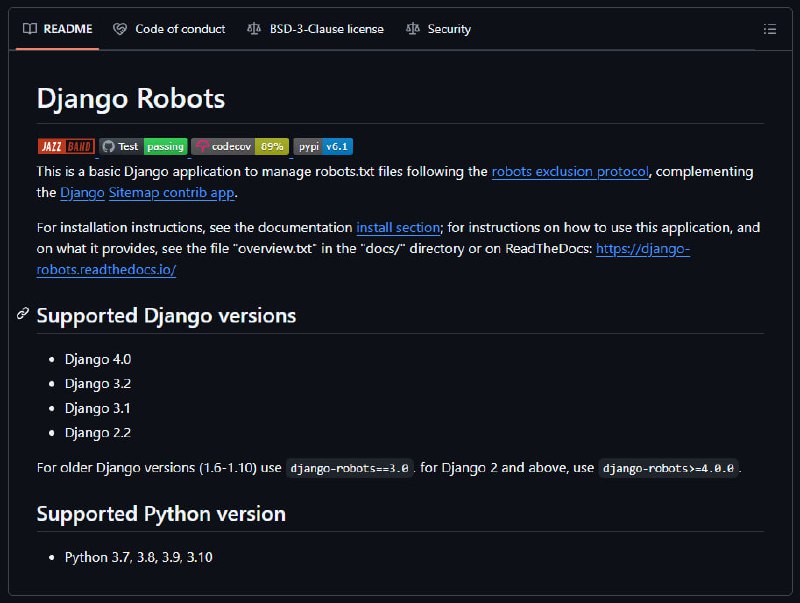
Task: Open the Django Sitemap contrib app link
Action: [x=147, y=192]
